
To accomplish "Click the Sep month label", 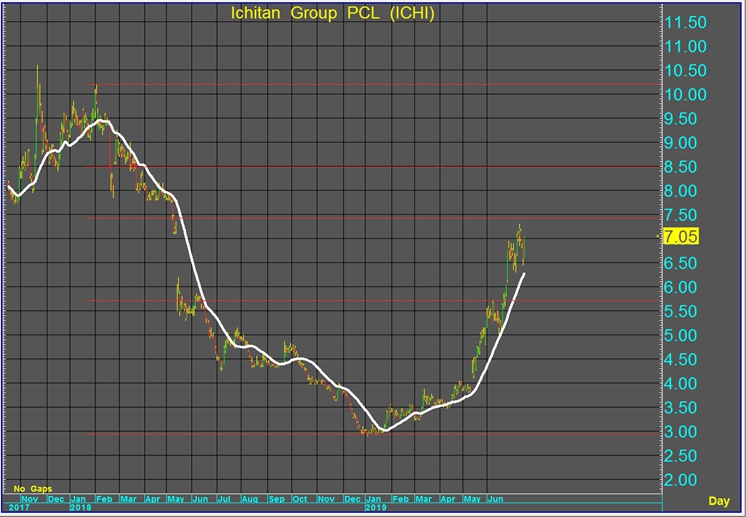I will pyautogui.click(x=276, y=499).
